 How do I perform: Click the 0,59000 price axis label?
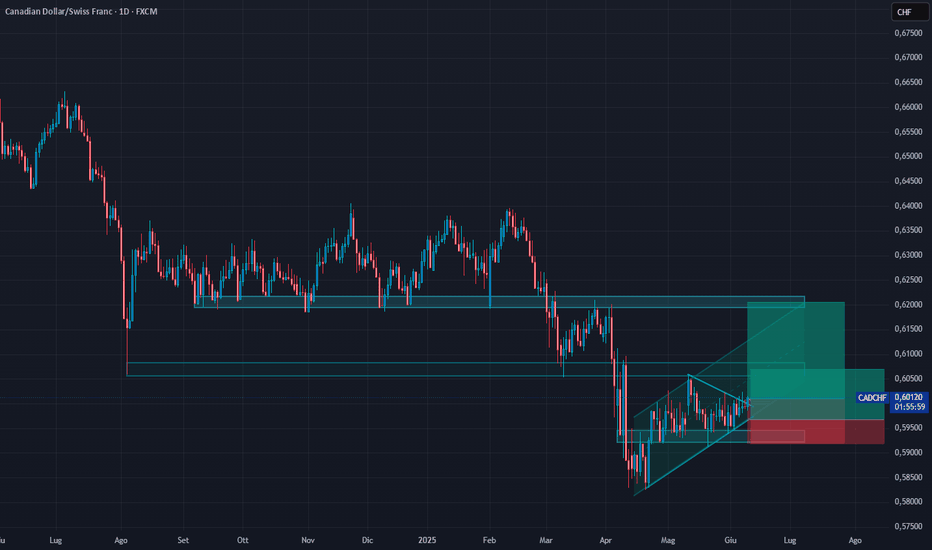[909, 452]
